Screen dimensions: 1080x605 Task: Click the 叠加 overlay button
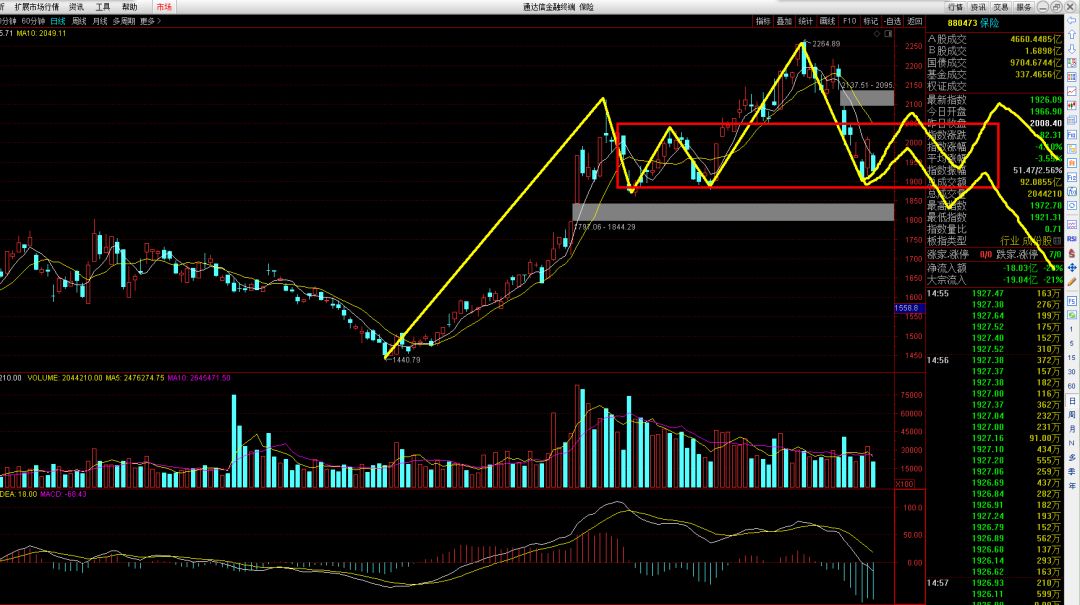coord(785,21)
